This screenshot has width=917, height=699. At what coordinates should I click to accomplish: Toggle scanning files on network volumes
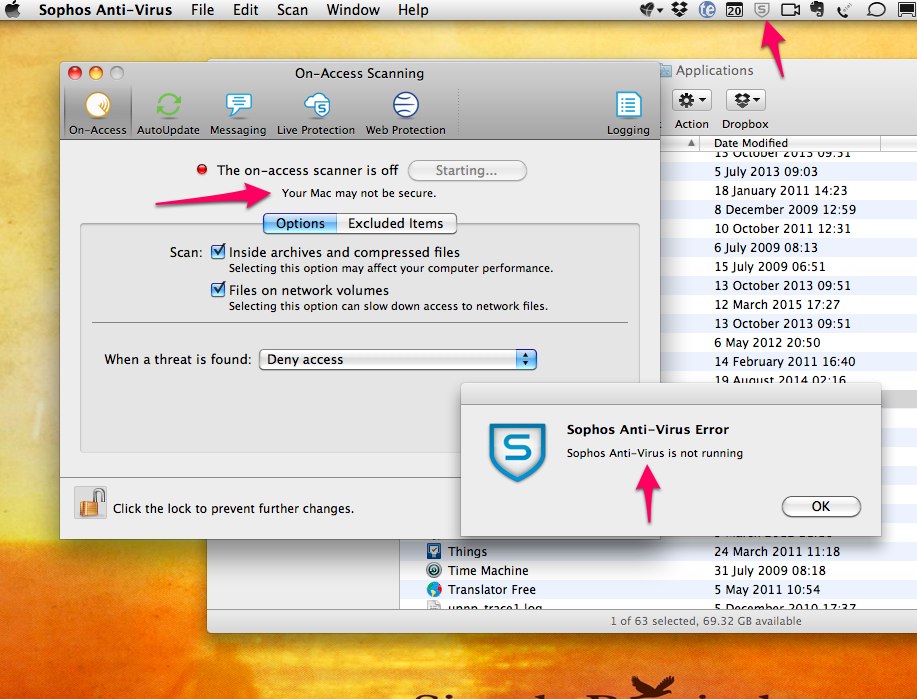218,290
